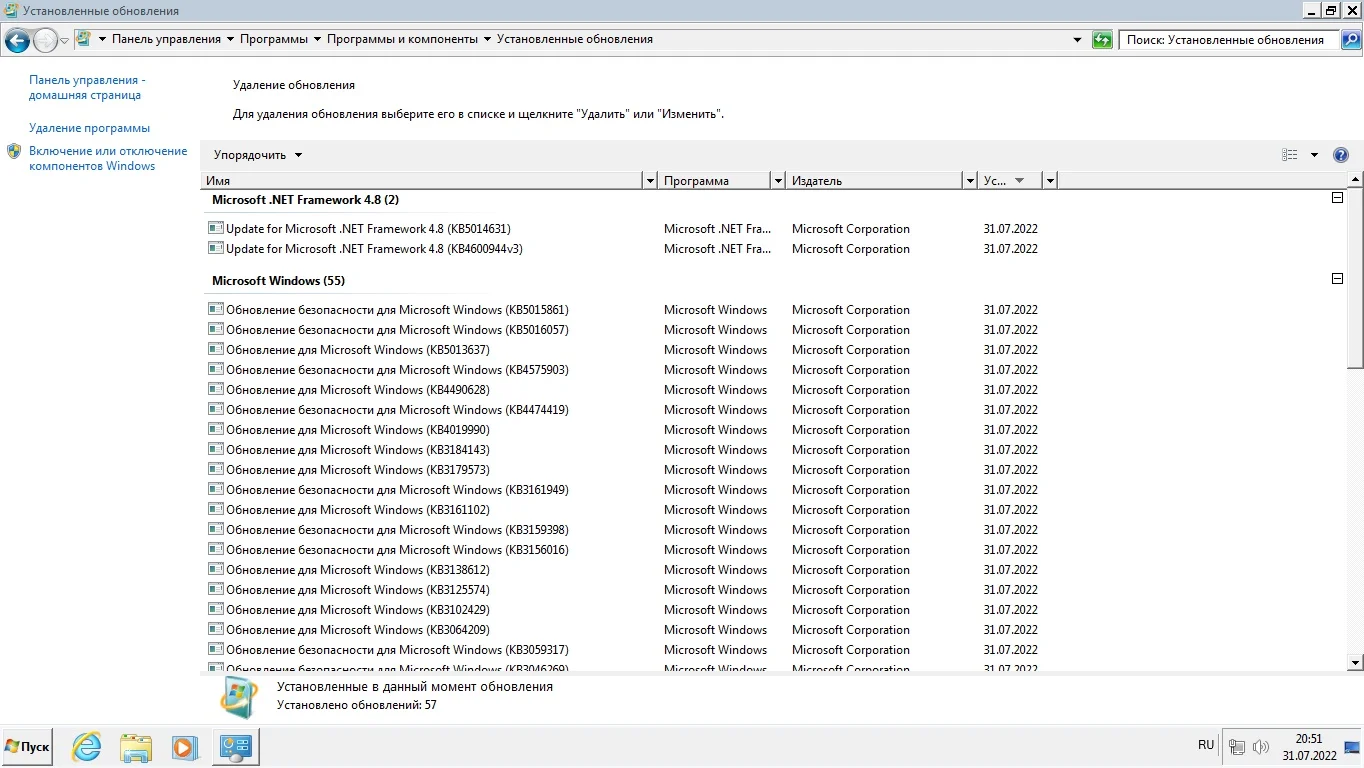Click the icon of update KB3102429
1364x768 pixels.
coord(215,609)
